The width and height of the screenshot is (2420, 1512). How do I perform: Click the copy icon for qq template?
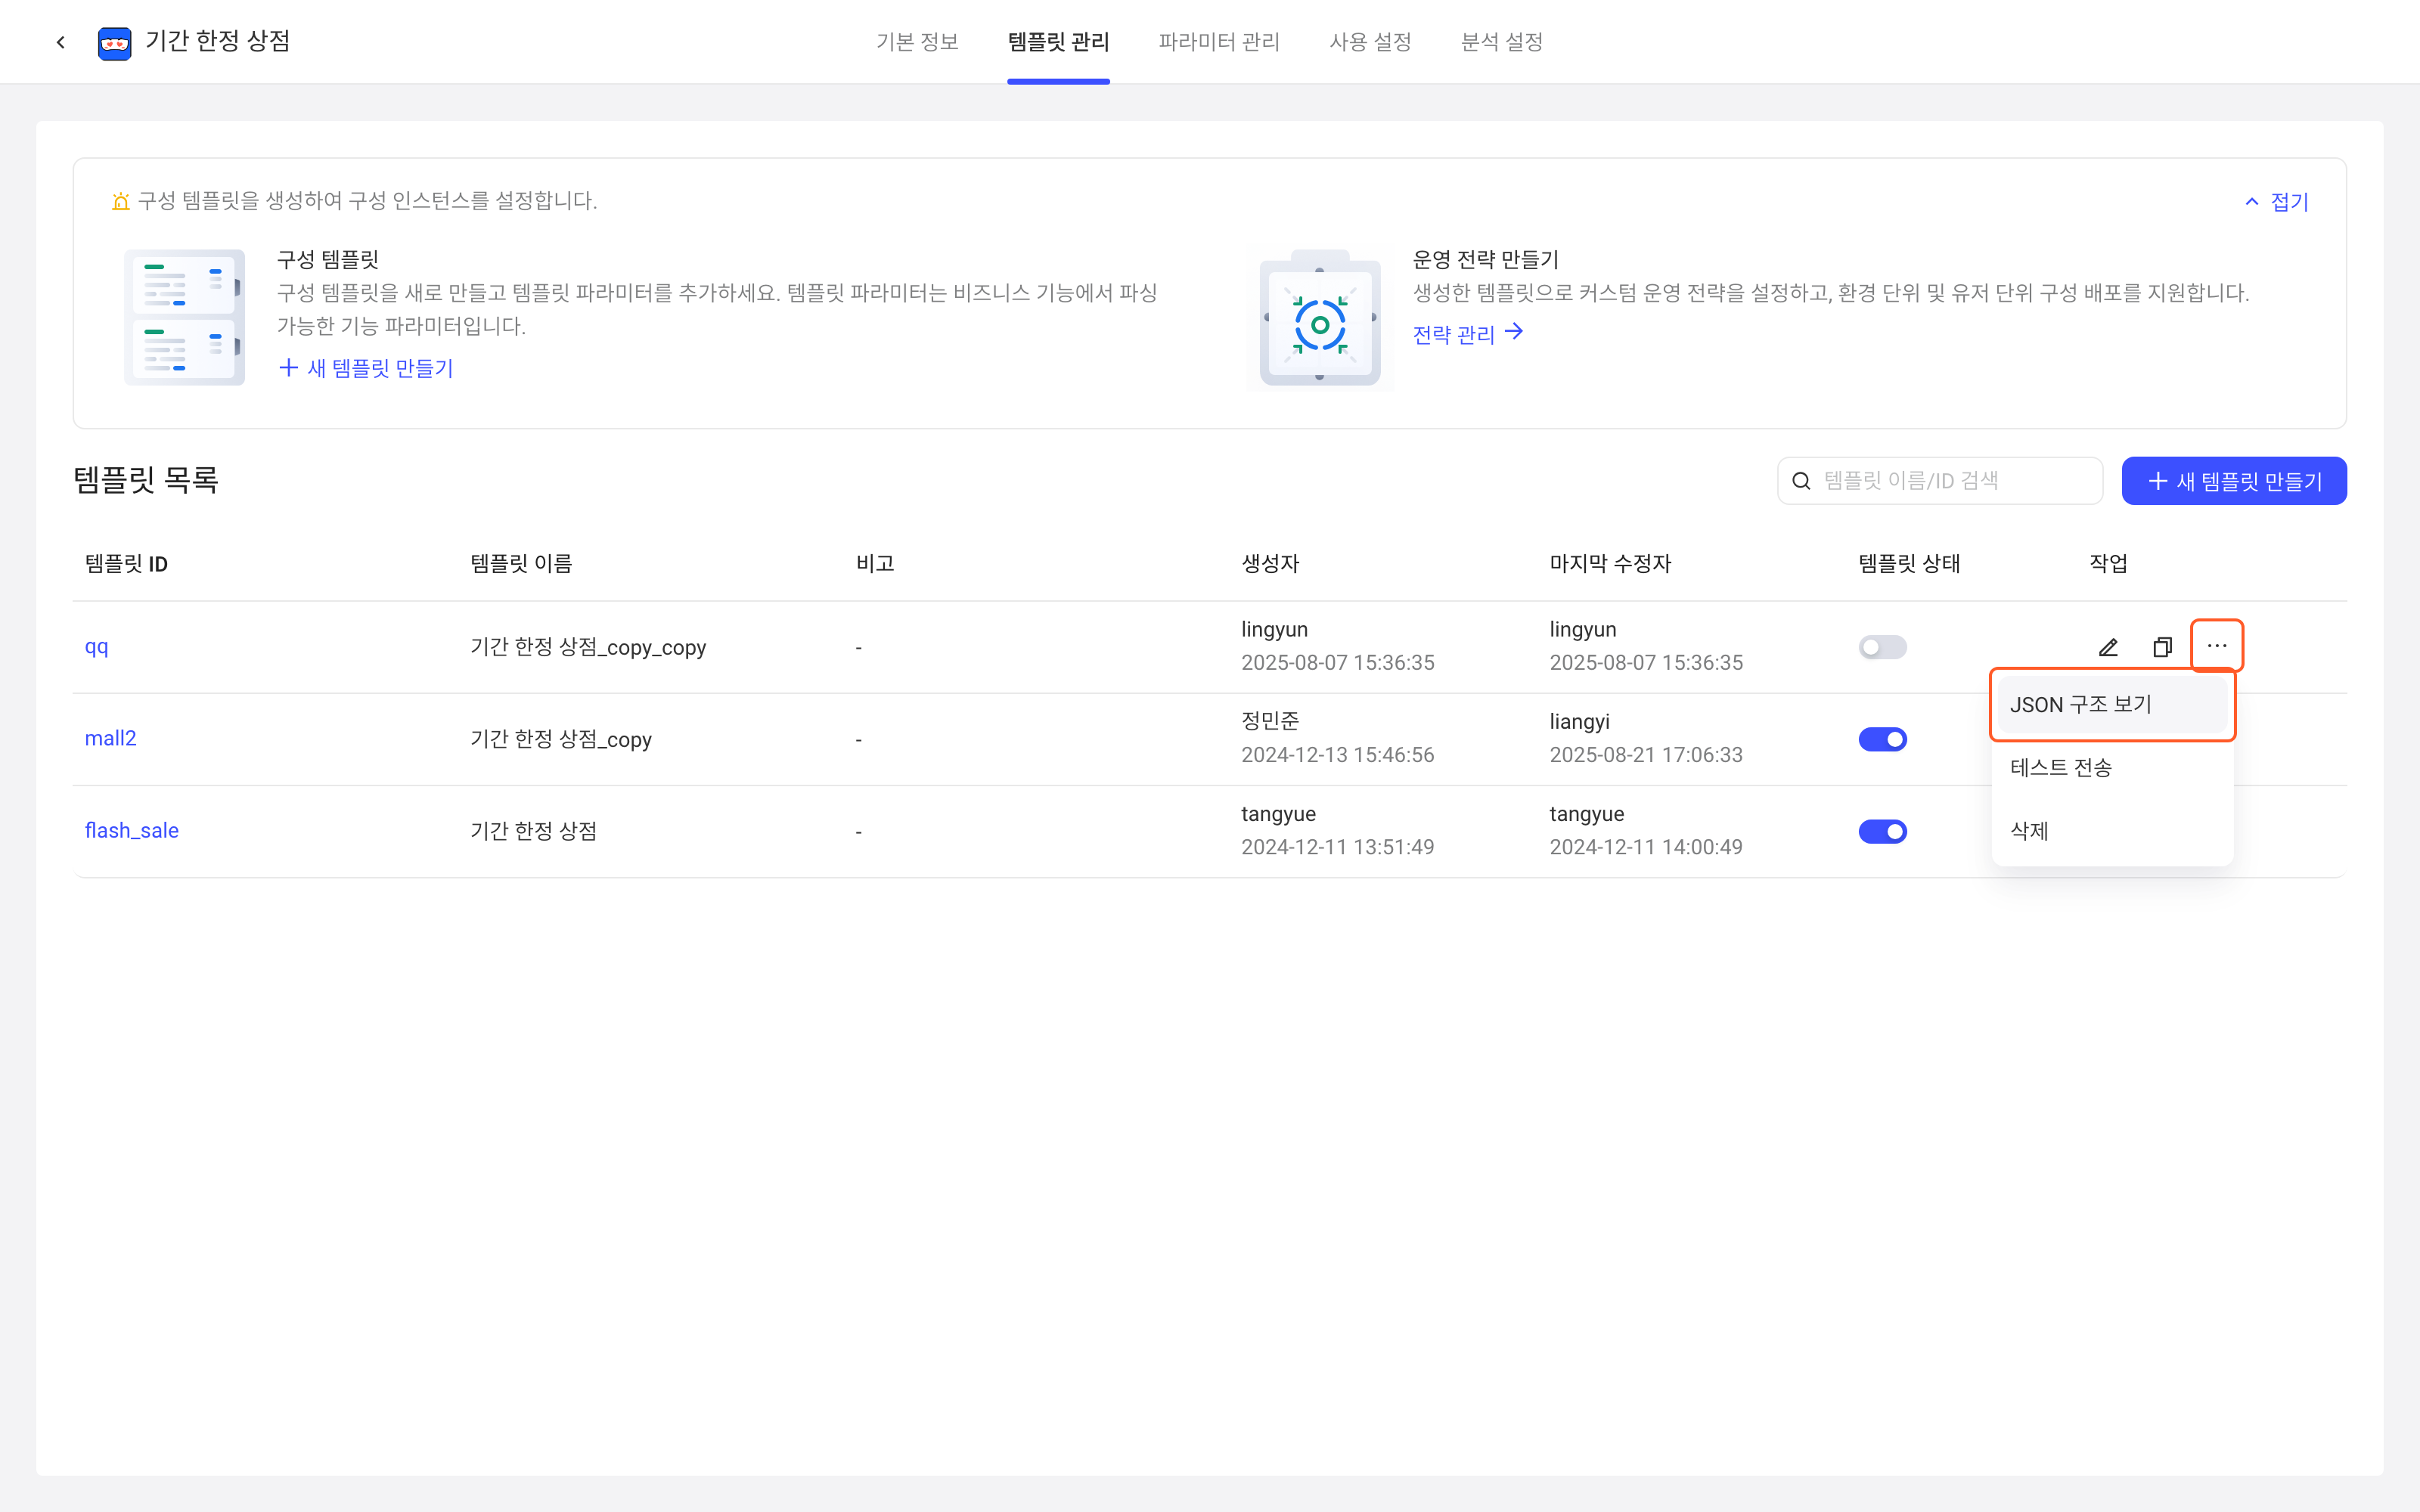pyautogui.click(x=2162, y=647)
